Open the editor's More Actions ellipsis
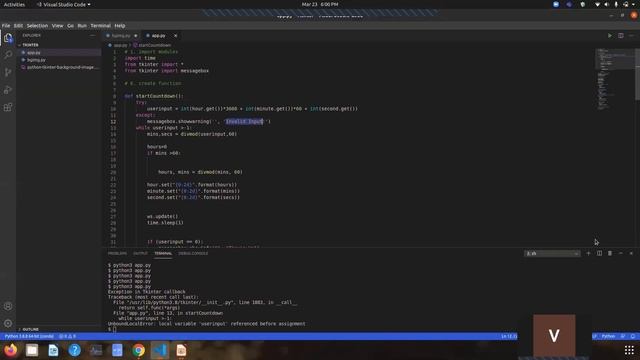 pyautogui.click(x=631, y=36)
